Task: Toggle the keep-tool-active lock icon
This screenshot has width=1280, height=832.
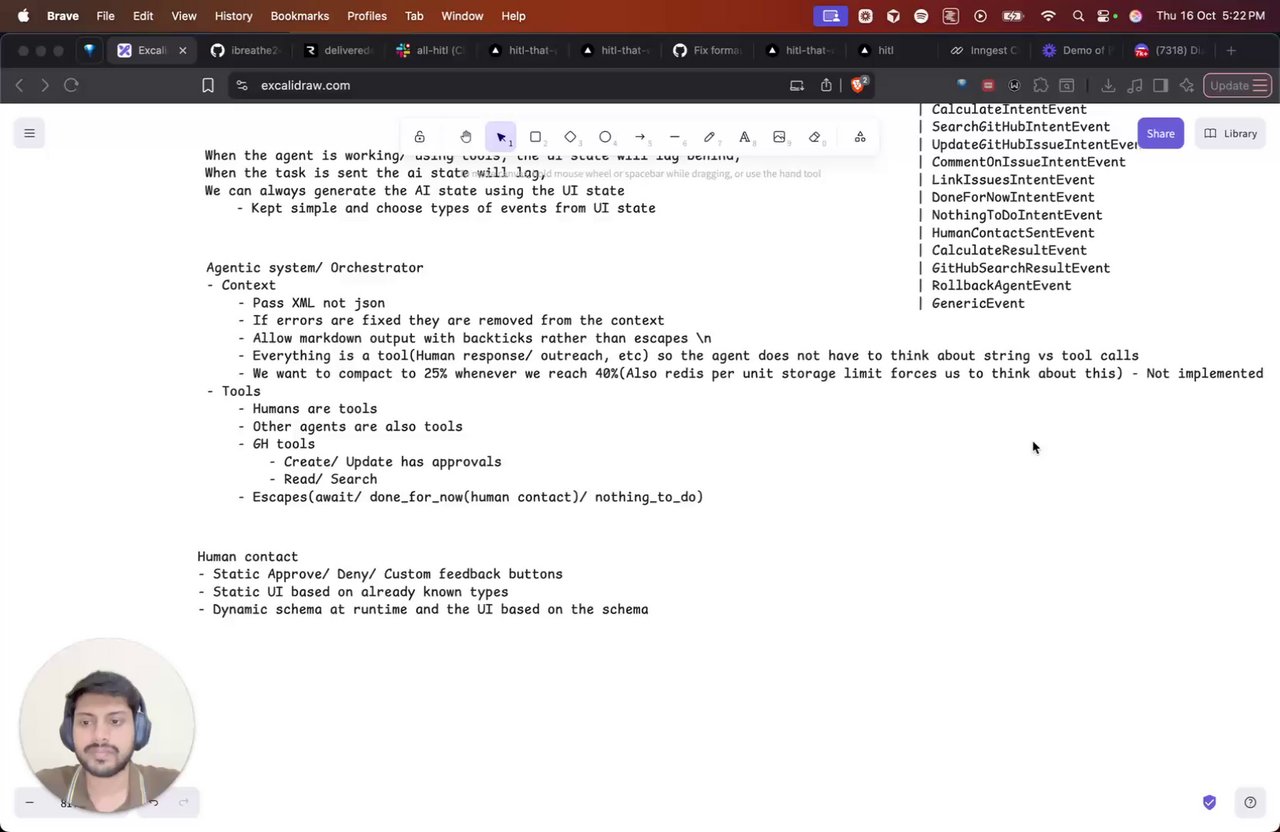Action: pyautogui.click(x=420, y=137)
